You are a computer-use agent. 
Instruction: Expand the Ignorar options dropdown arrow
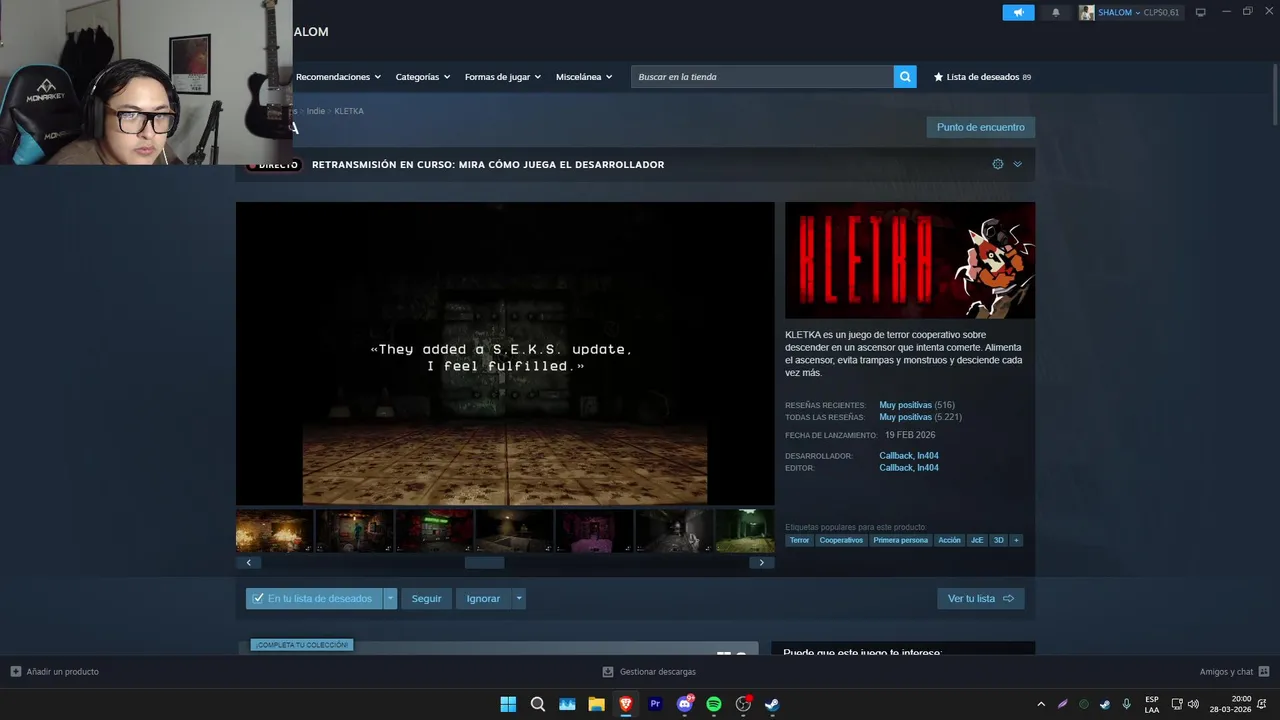click(518, 599)
